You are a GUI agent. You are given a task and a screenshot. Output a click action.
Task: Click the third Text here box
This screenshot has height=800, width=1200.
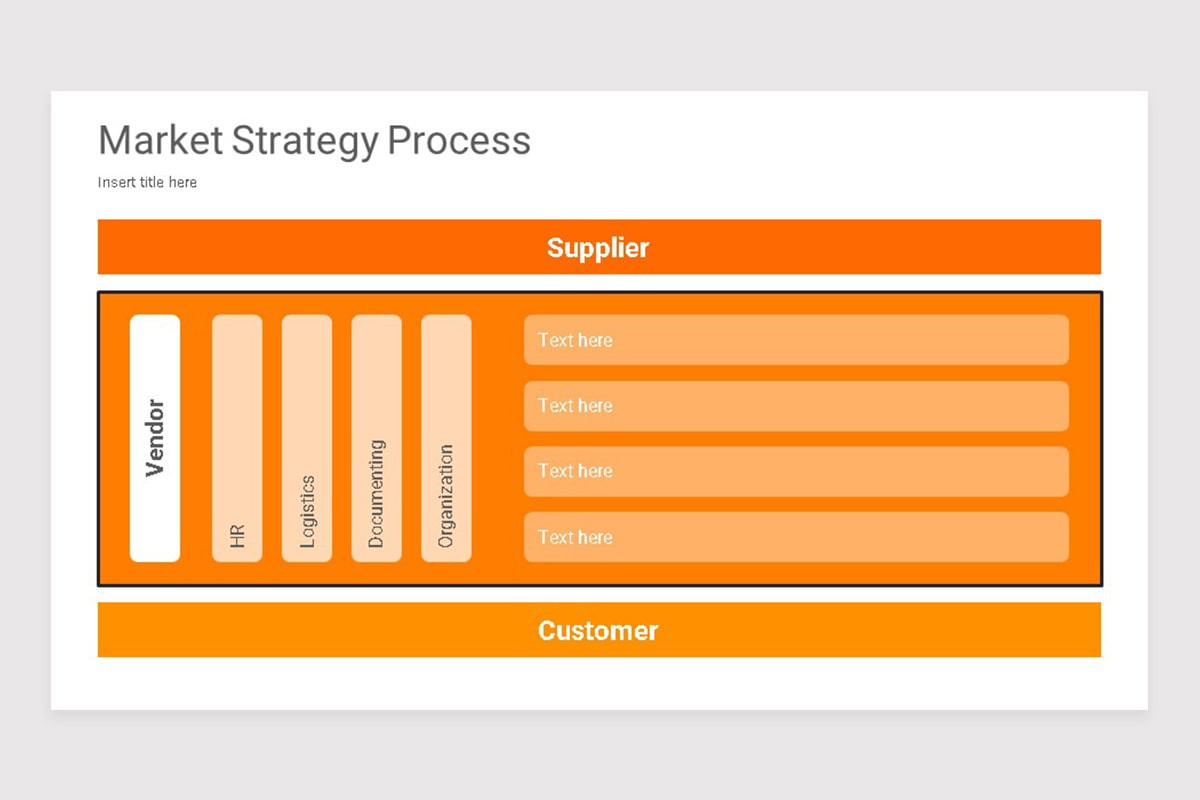tap(796, 471)
